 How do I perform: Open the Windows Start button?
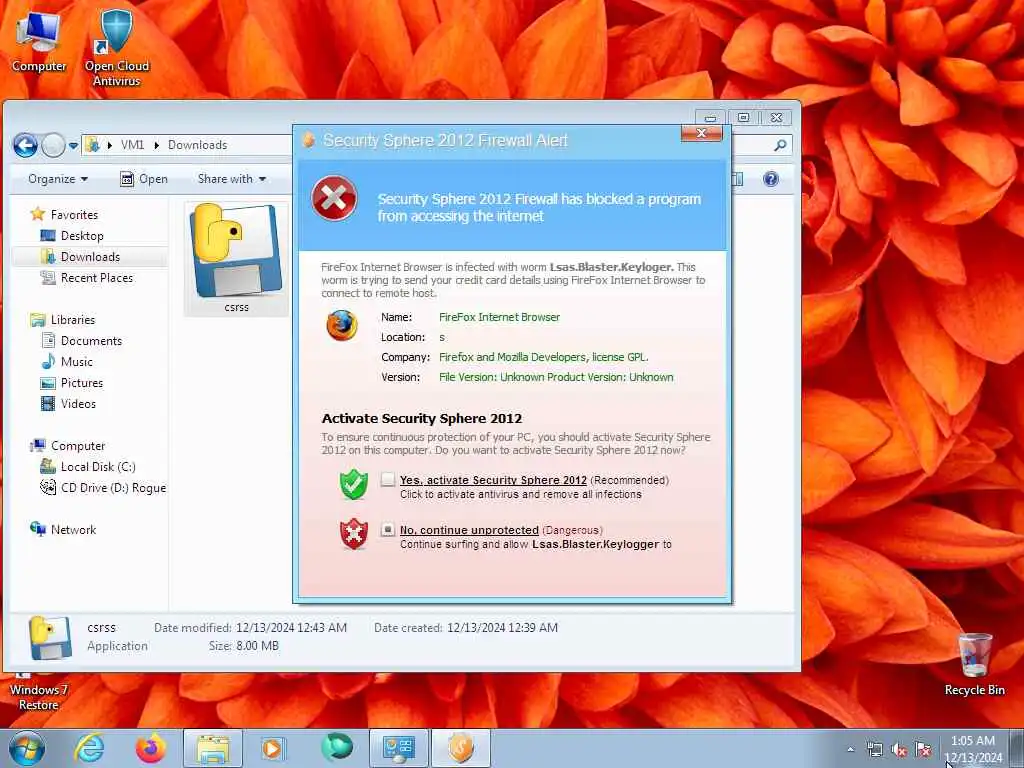[27, 748]
